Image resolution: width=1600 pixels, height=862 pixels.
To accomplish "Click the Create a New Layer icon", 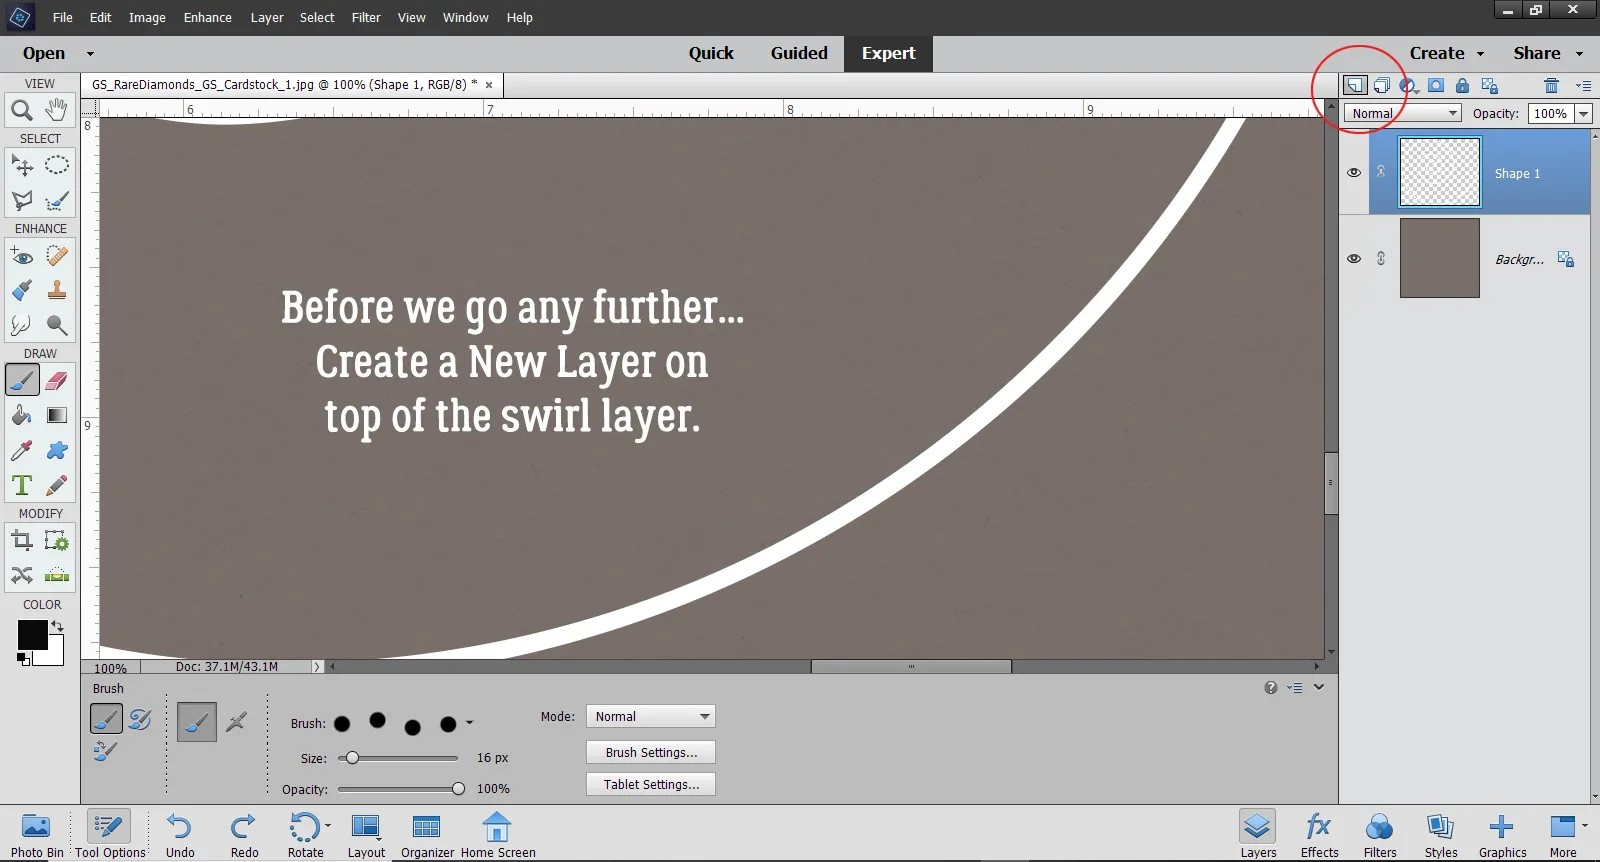I will pyautogui.click(x=1354, y=85).
